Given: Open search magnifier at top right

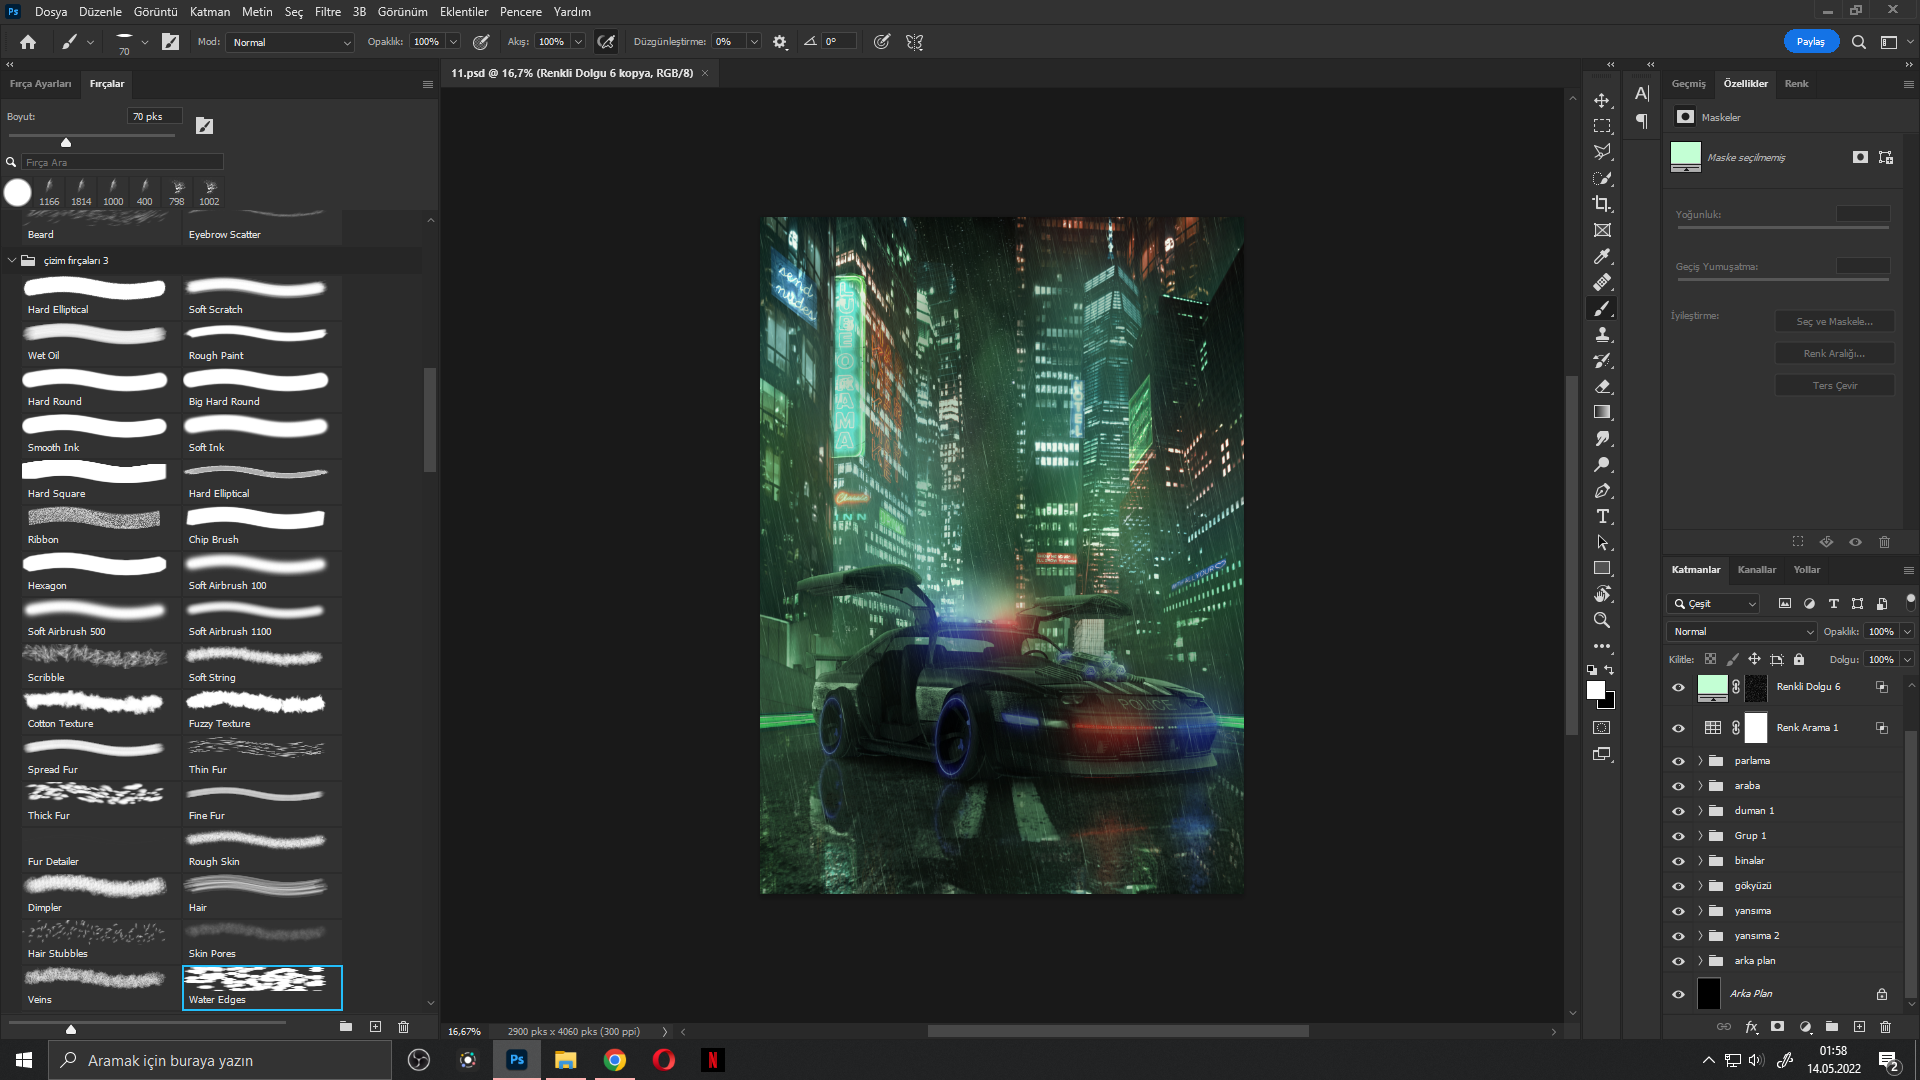Looking at the screenshot, I should 1858,42.
